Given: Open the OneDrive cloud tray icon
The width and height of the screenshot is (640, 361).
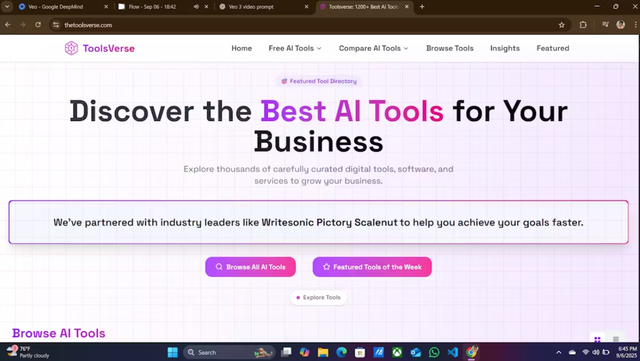Looking at the screenshot, I should click(572, 352).
